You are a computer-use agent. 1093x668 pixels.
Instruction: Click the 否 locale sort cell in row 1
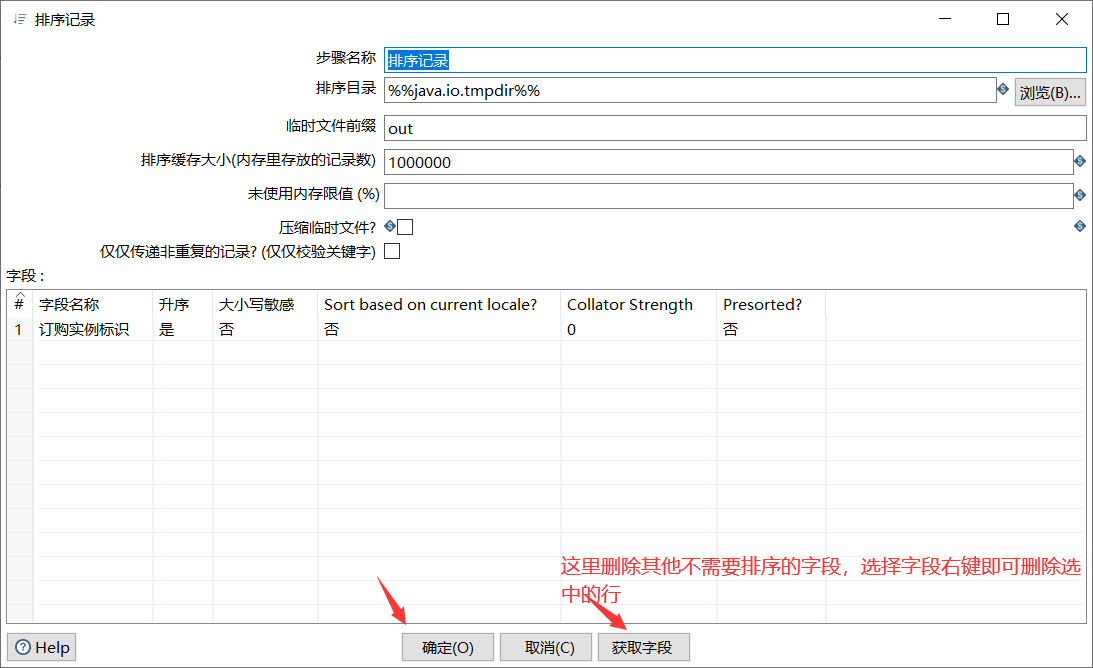pyautogui.click(x=439, y=329)
